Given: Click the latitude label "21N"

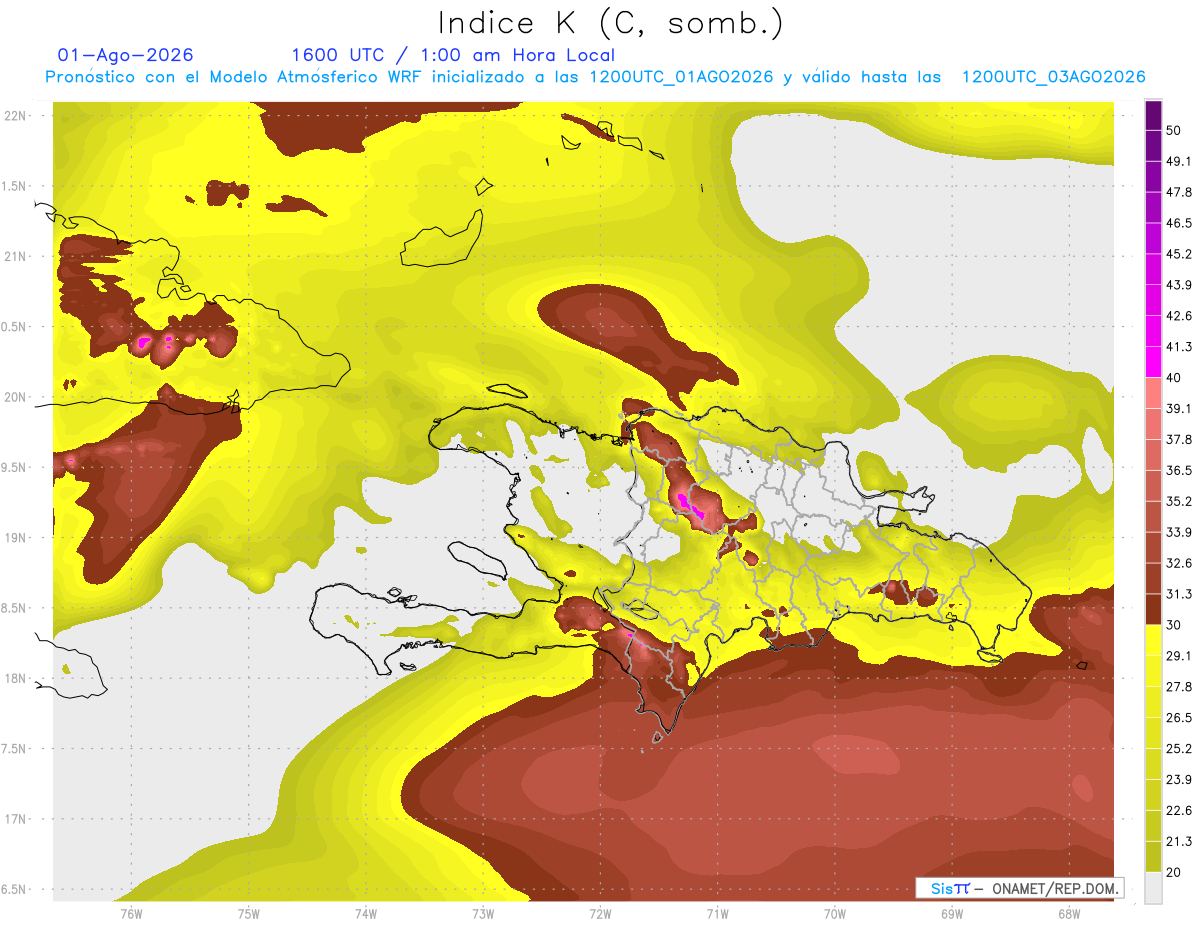Looking at the screenshot, I should (x=15, y=256).
